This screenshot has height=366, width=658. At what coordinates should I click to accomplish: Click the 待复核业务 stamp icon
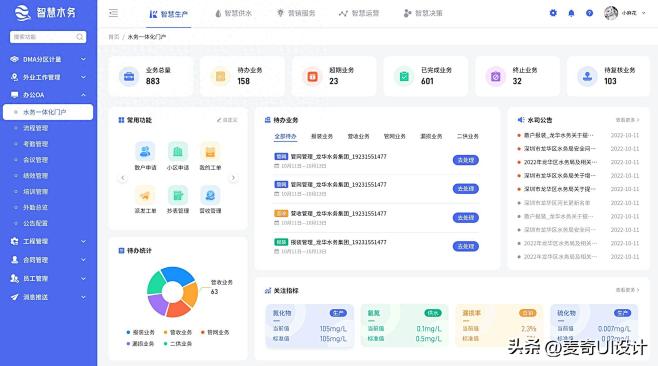(x=587, y=76)
